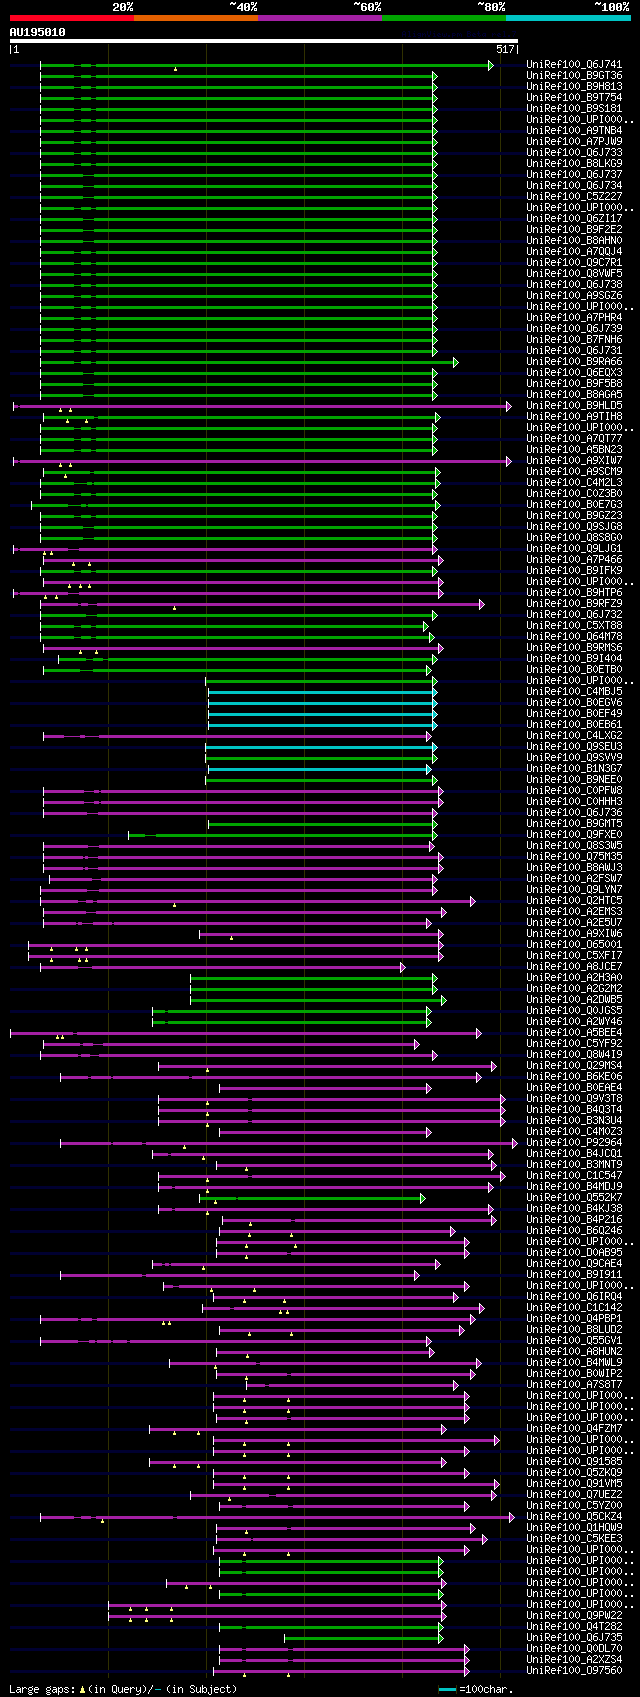Image resolution: width=640 pixels, height=1697 pixels.
Task: Open hit UniRef100_B0EGV6
Action: click(x=574, y=703)
